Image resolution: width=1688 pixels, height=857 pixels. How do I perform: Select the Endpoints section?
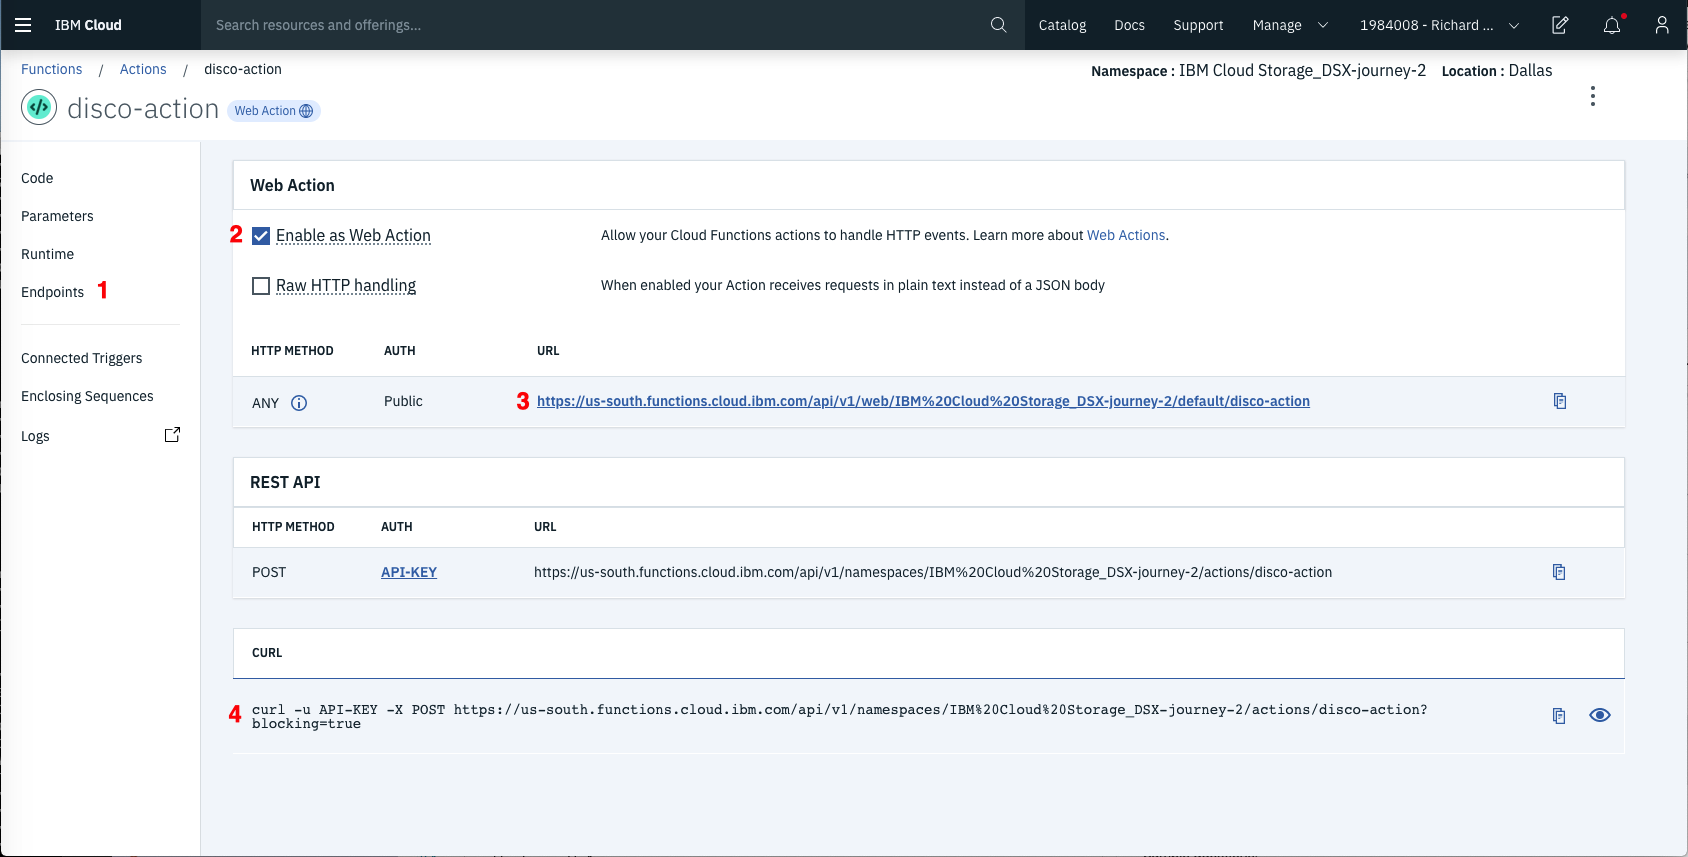point(52,292)
